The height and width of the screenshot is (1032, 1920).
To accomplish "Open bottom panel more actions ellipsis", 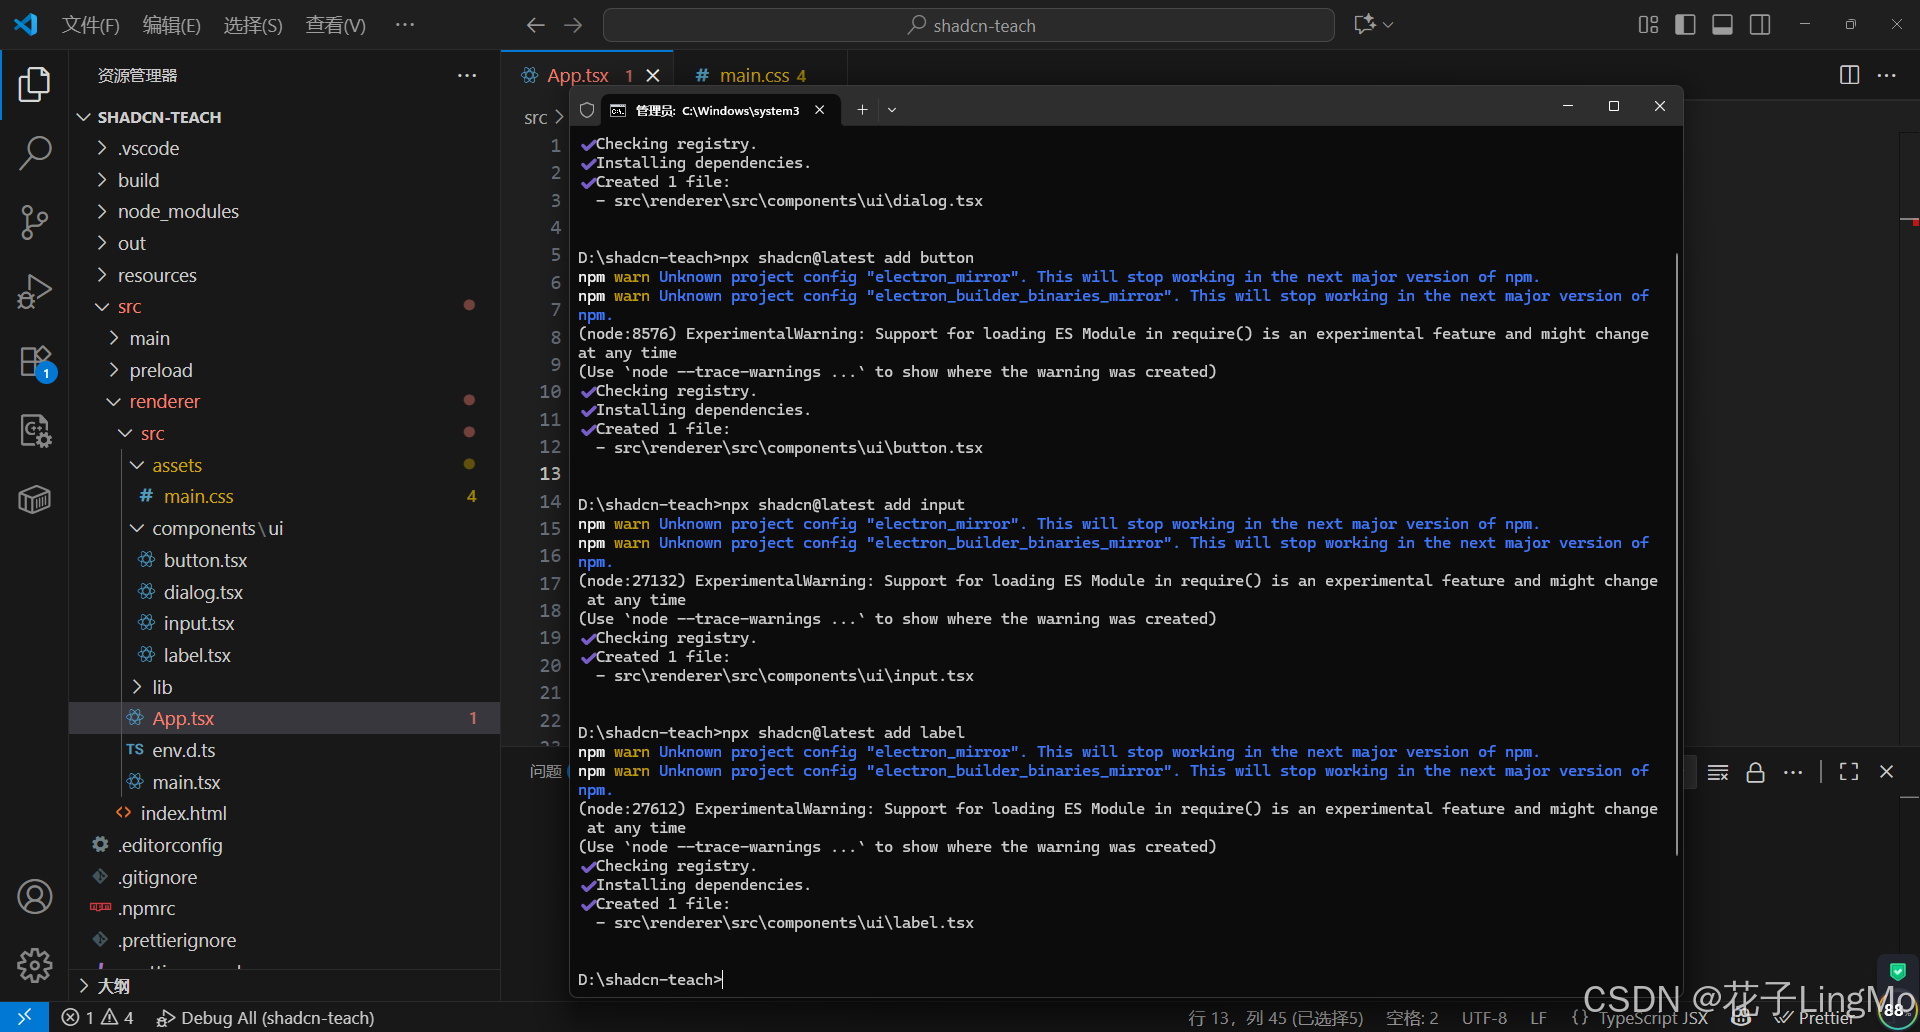I will (x=1793, y=772).
